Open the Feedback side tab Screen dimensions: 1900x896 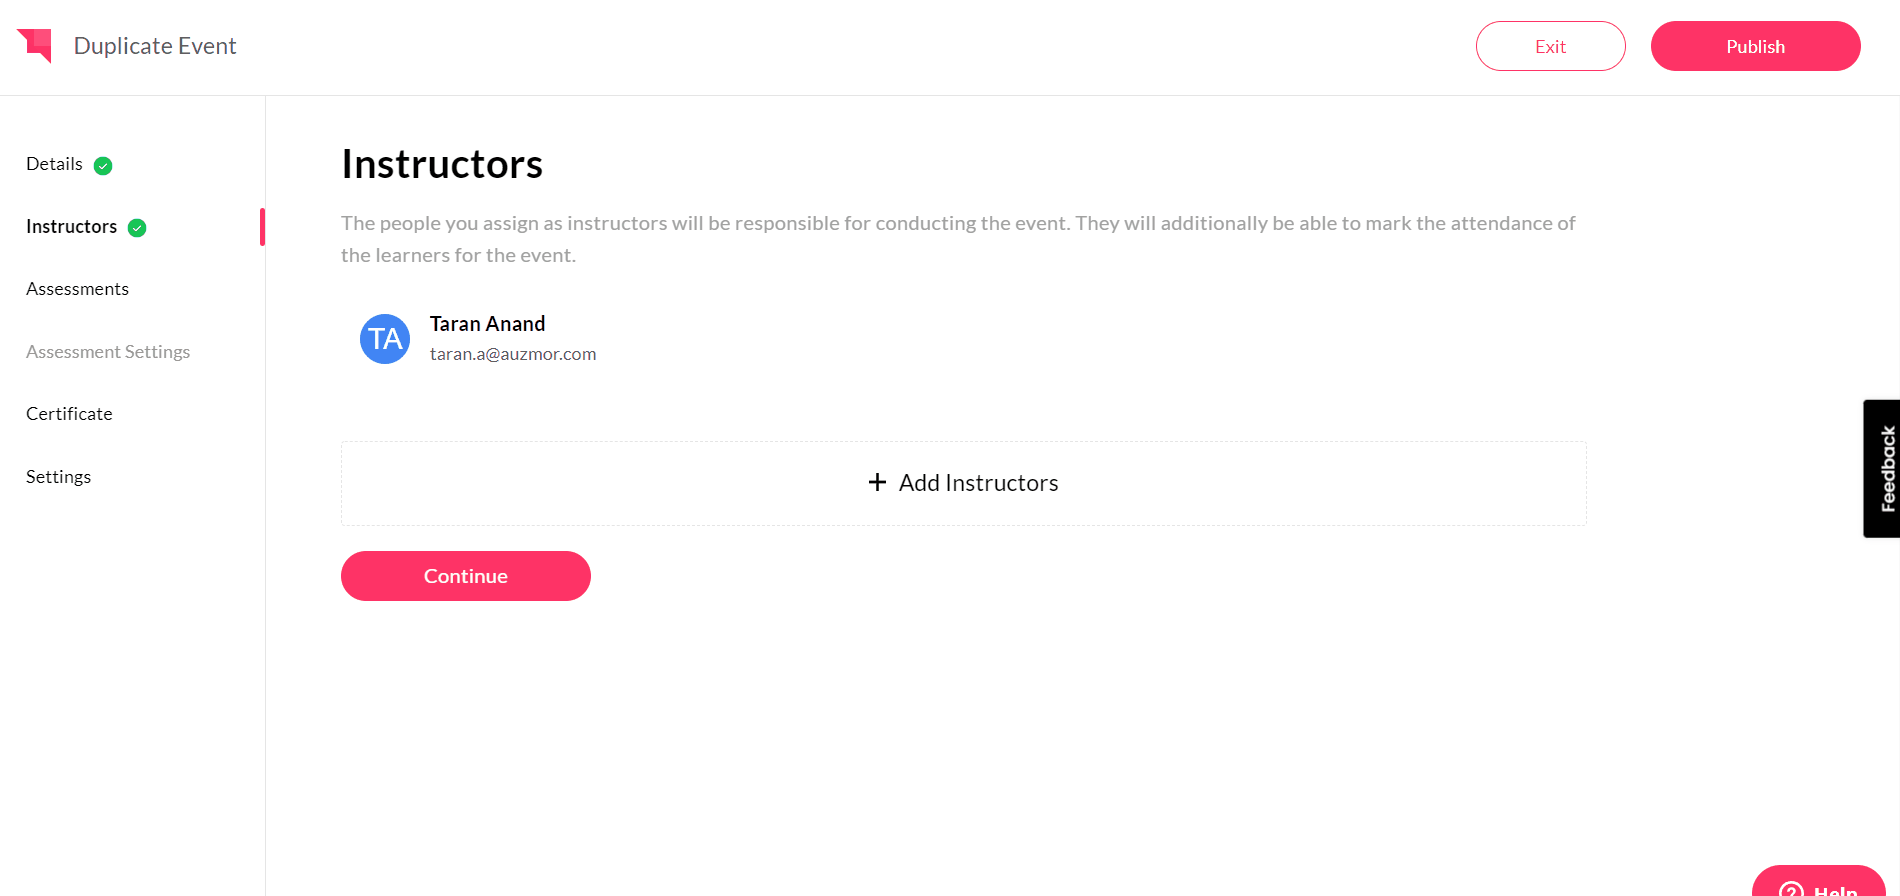point(1884,468)
